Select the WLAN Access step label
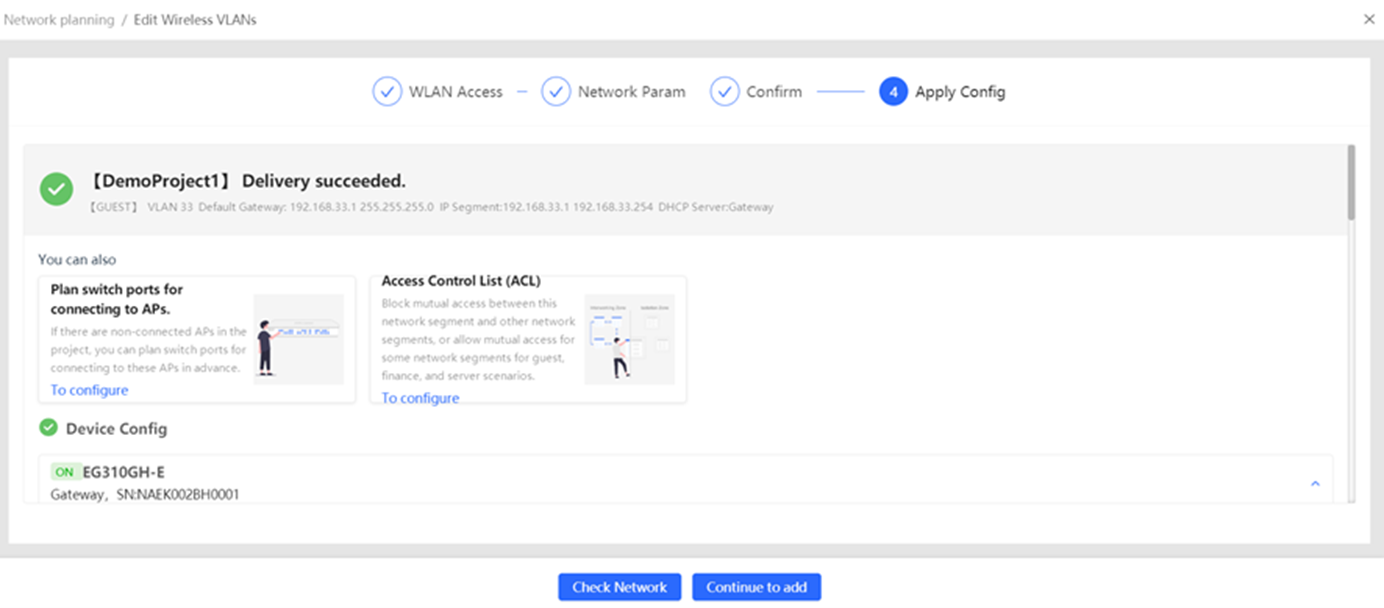Viewport: 1384px width, 608px height. (455, 92)
